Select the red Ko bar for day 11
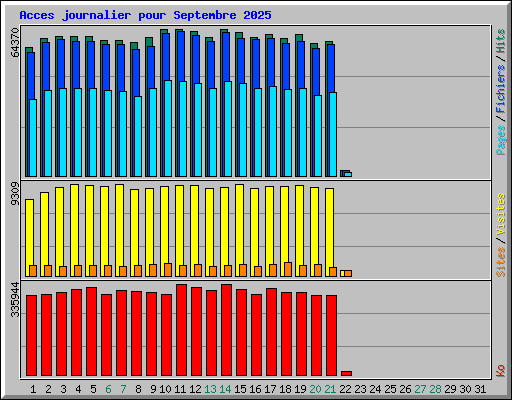The width and height of the screenshot is (512, 400). coord(181,330)
